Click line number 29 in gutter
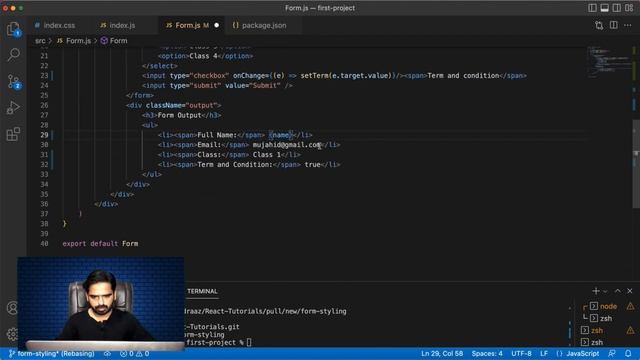 coord(44,135)
